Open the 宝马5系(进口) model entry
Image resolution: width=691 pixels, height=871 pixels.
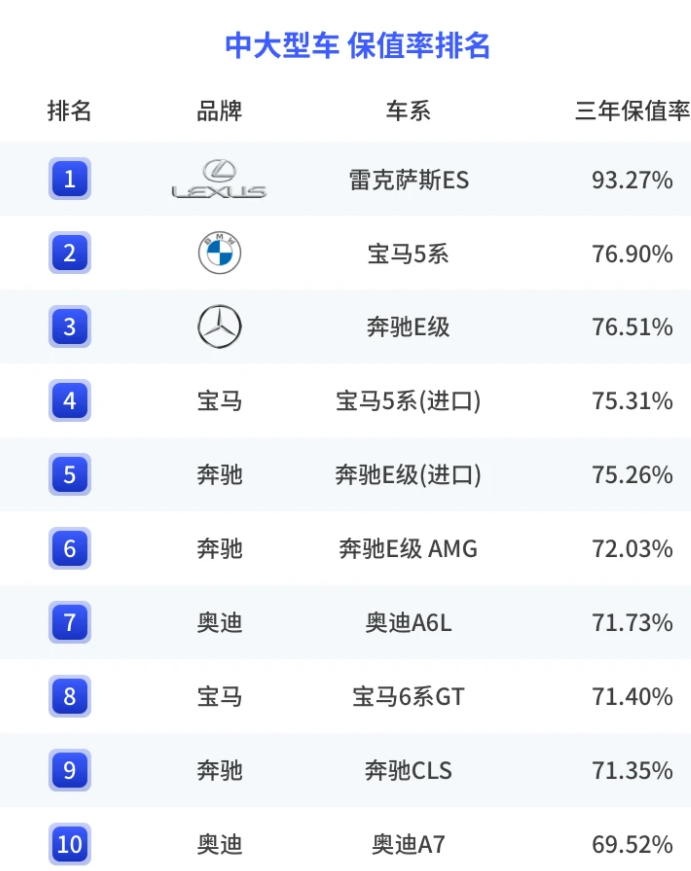[x=408, y=401]
